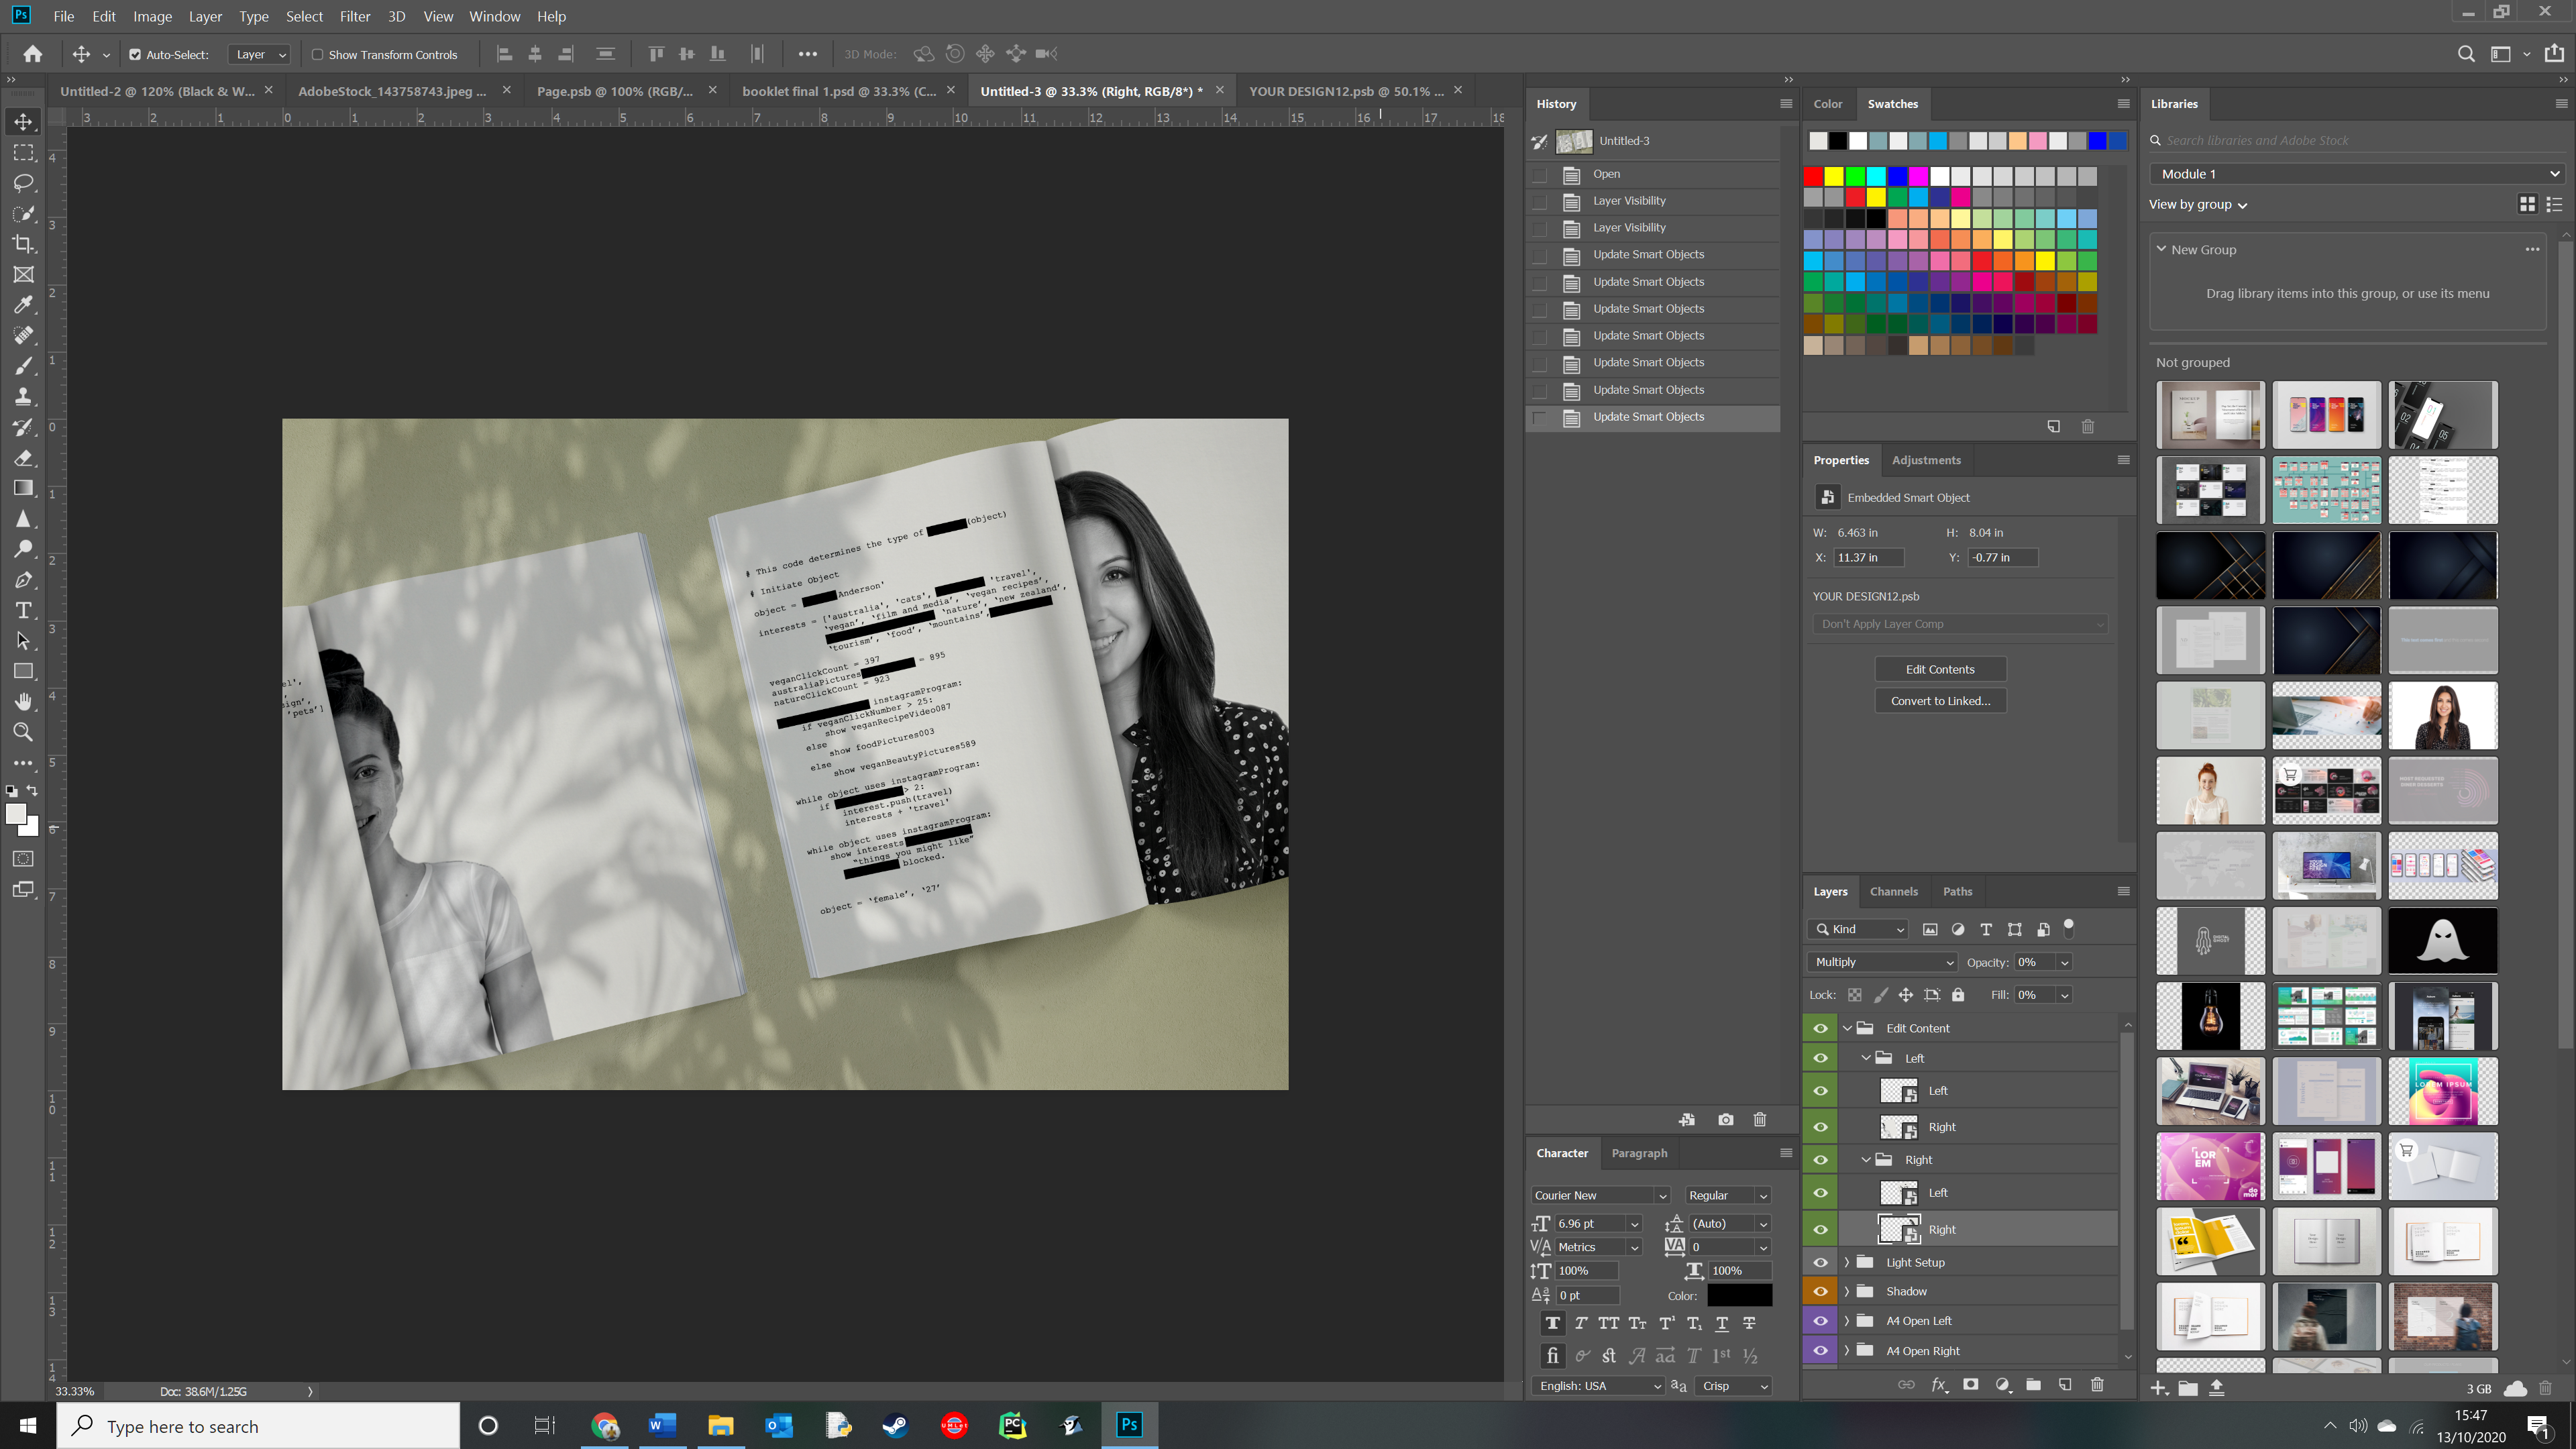The height and width of the screenshot is (1449, 2576).
Task: Select the Hand tool
Action: tap(23, 701)
